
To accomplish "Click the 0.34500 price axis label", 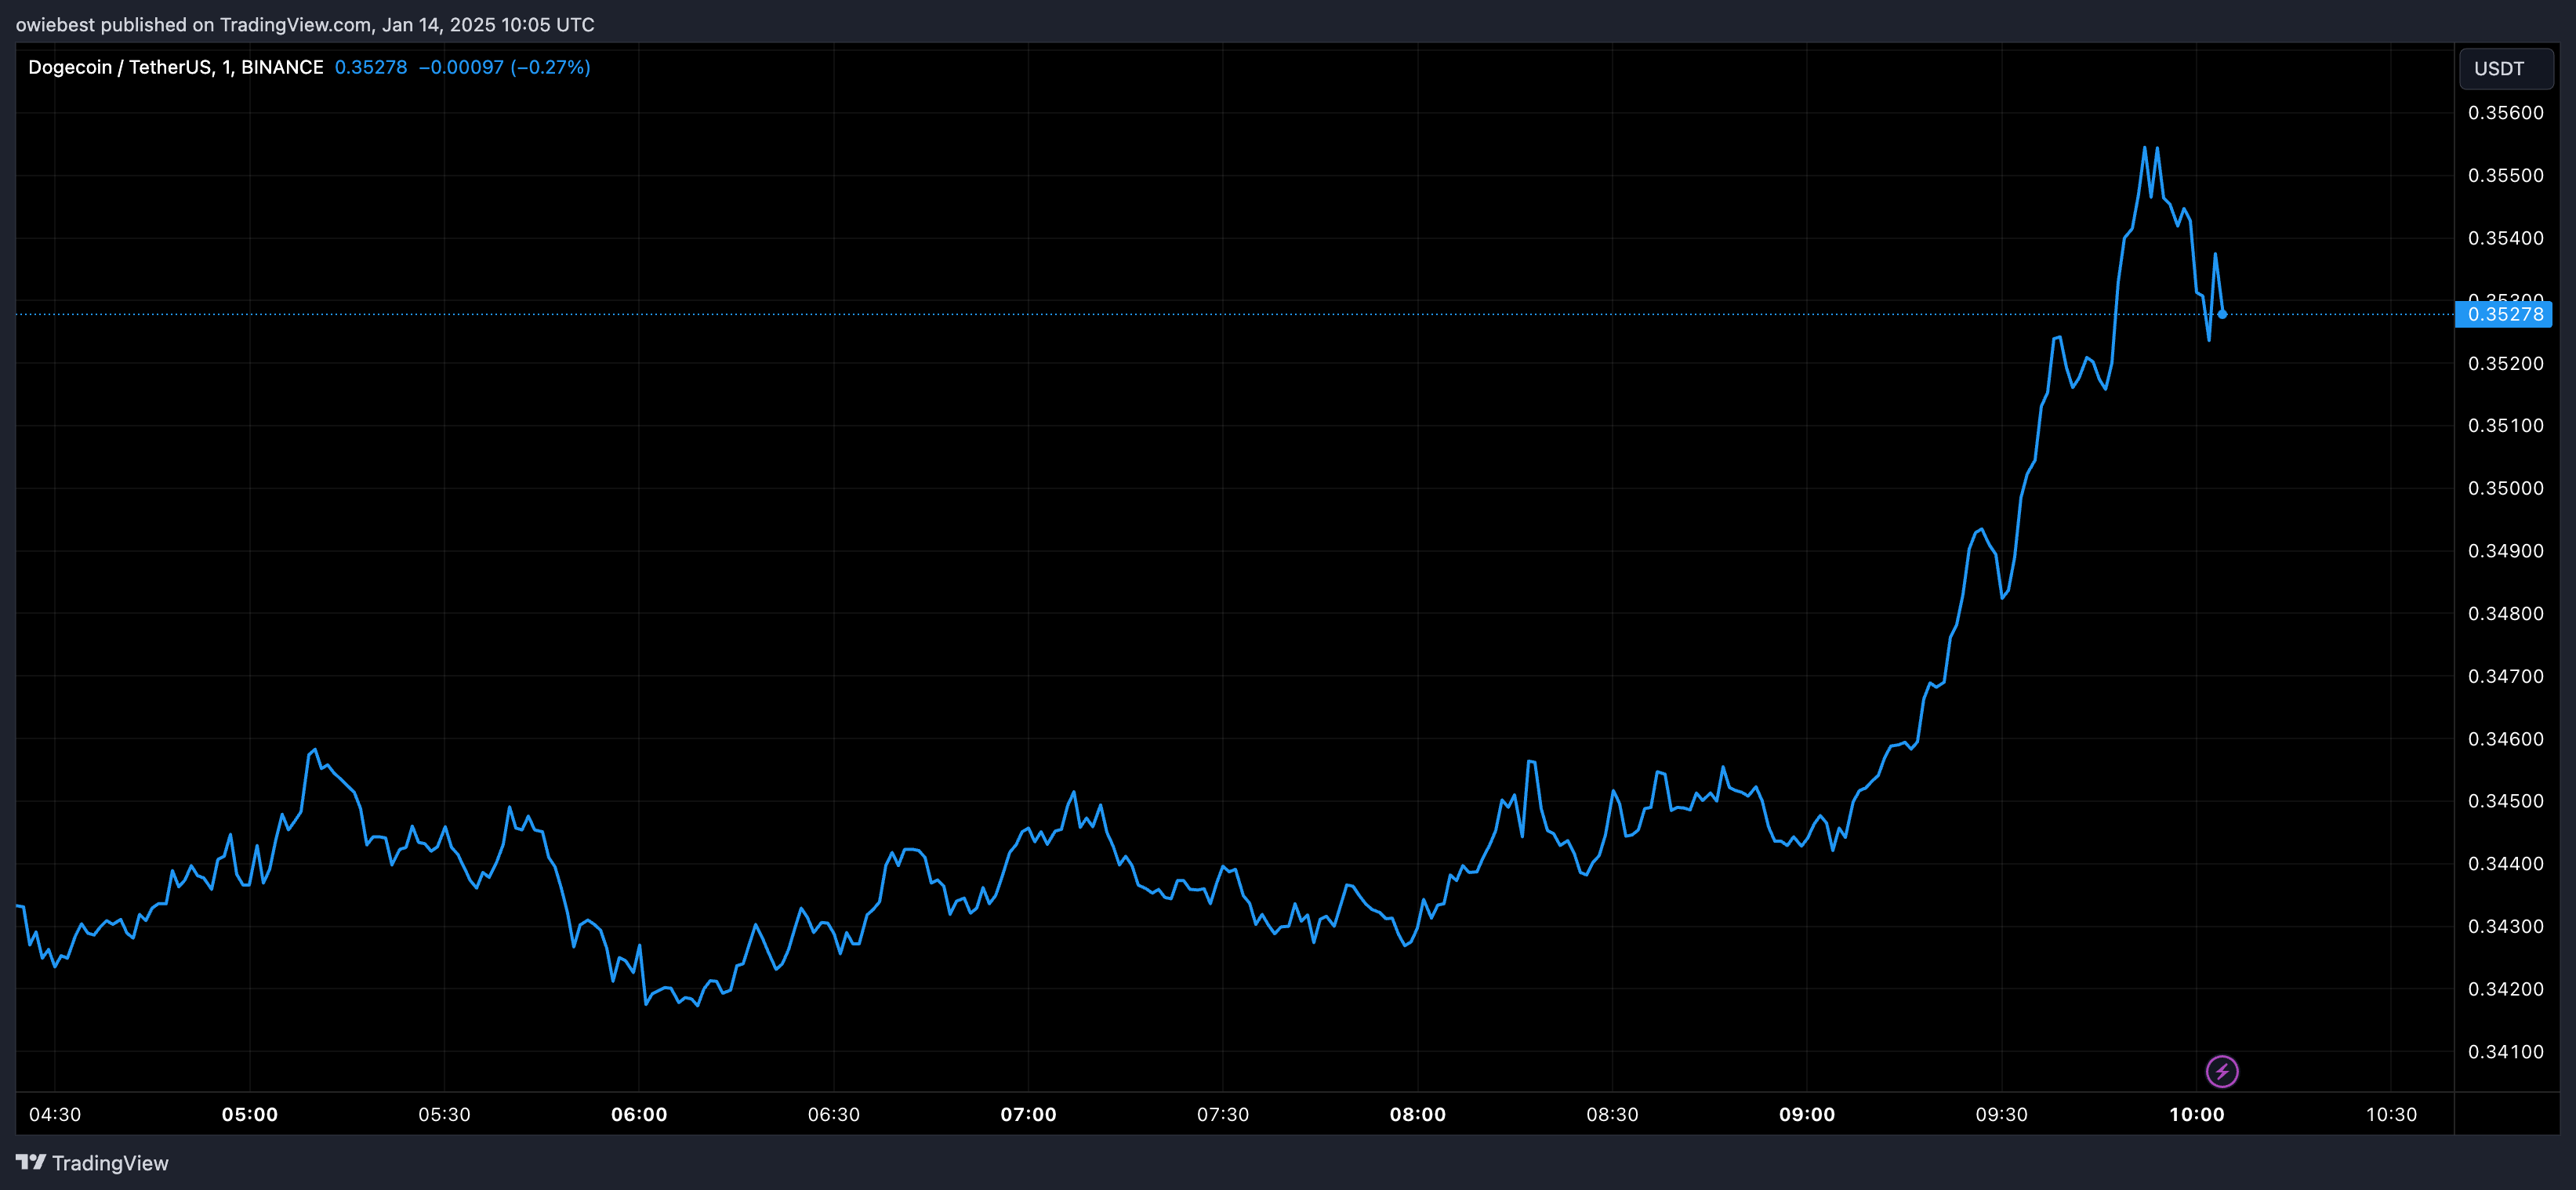I will pos(2506,801).
